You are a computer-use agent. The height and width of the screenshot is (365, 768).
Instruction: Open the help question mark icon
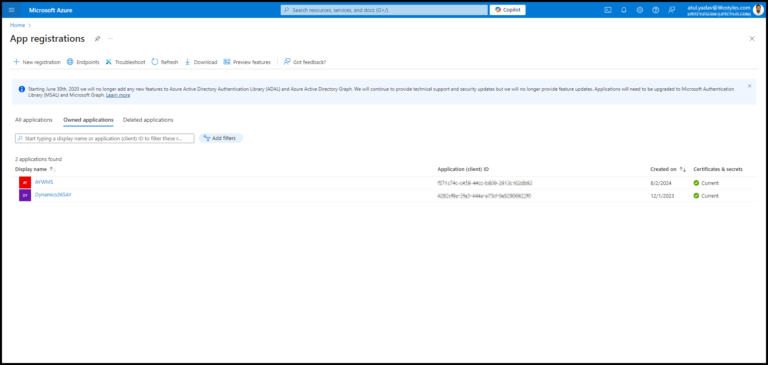(x=655, y=10)
